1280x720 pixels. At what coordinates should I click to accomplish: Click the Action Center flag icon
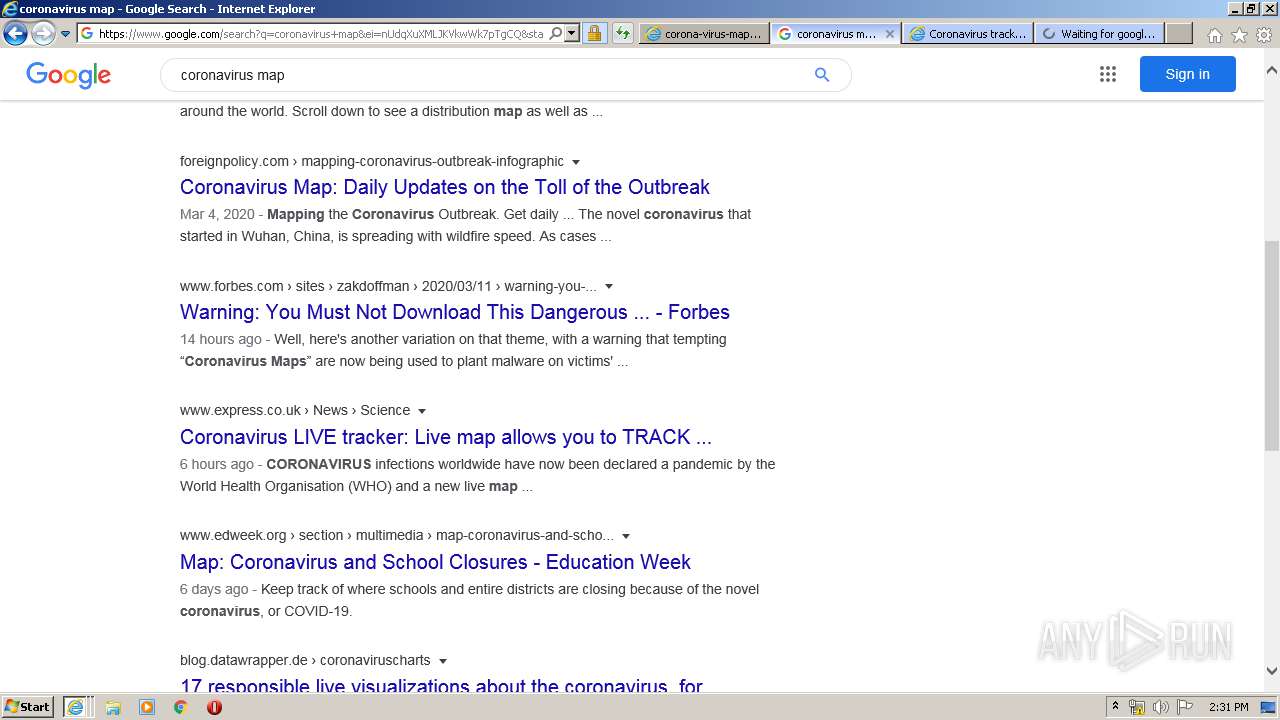coord(1184,707)
